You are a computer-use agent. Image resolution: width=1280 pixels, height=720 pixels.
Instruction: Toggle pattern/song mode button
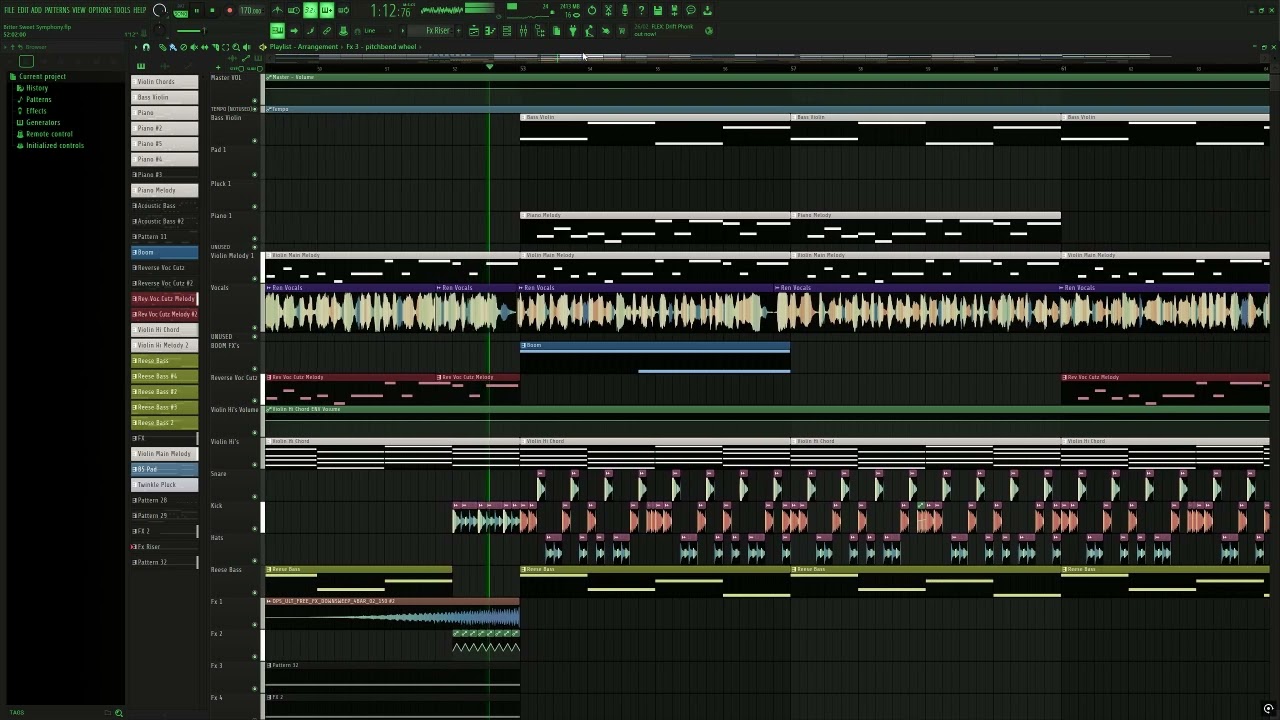pos(180,10)
